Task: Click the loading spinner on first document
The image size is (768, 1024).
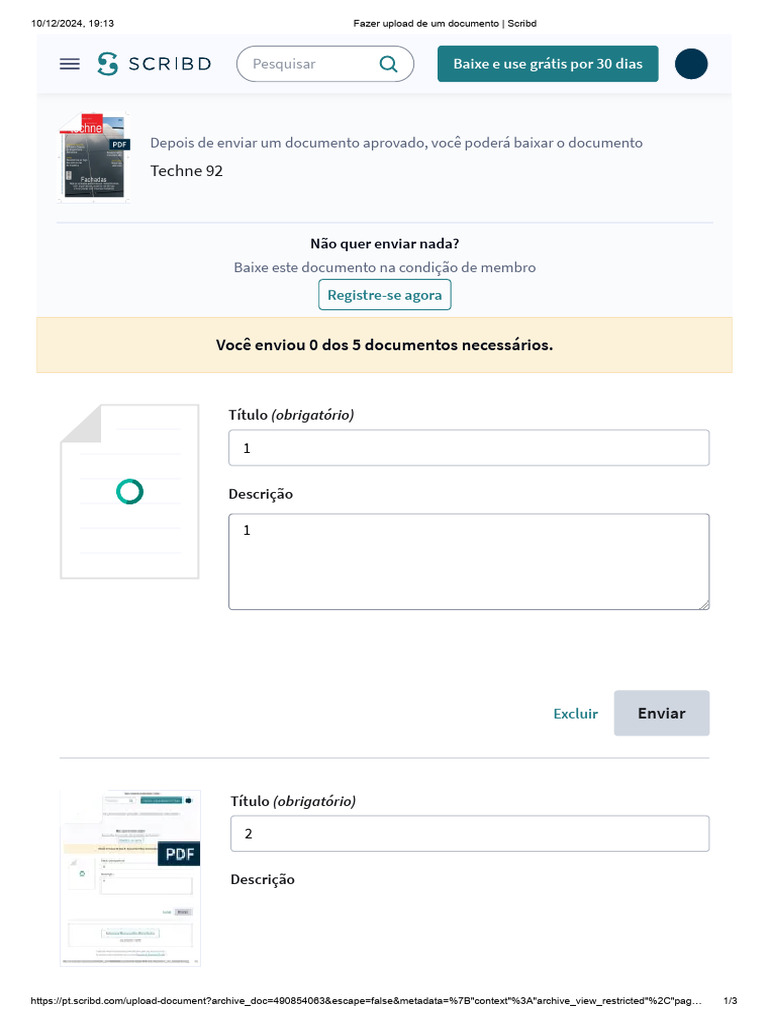Action: click(130, 491)
